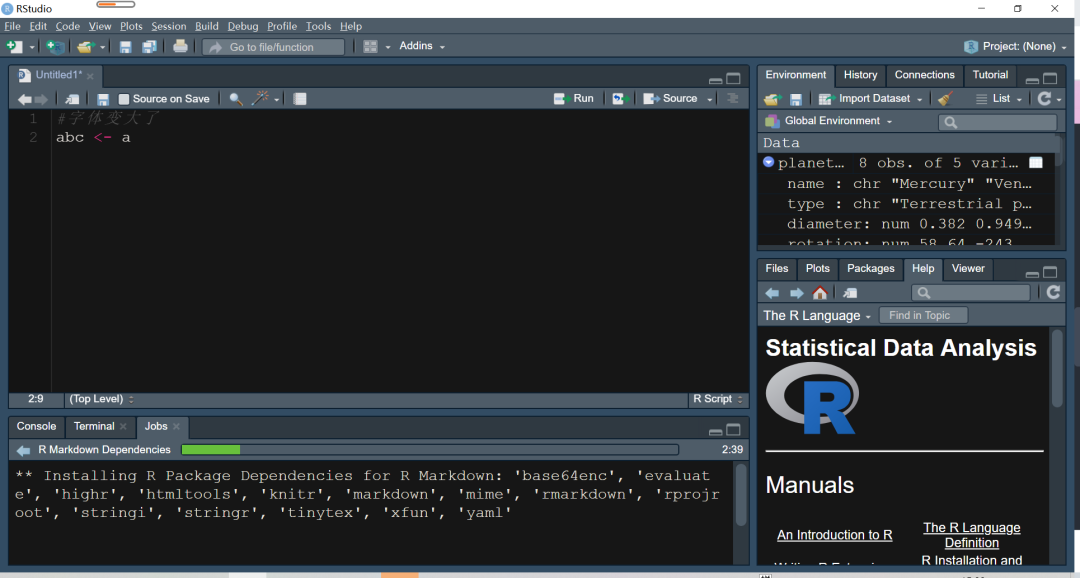Open the Source button dropdown arrow
This screenshot has height=578, width=1080.
tap(709, 99)
